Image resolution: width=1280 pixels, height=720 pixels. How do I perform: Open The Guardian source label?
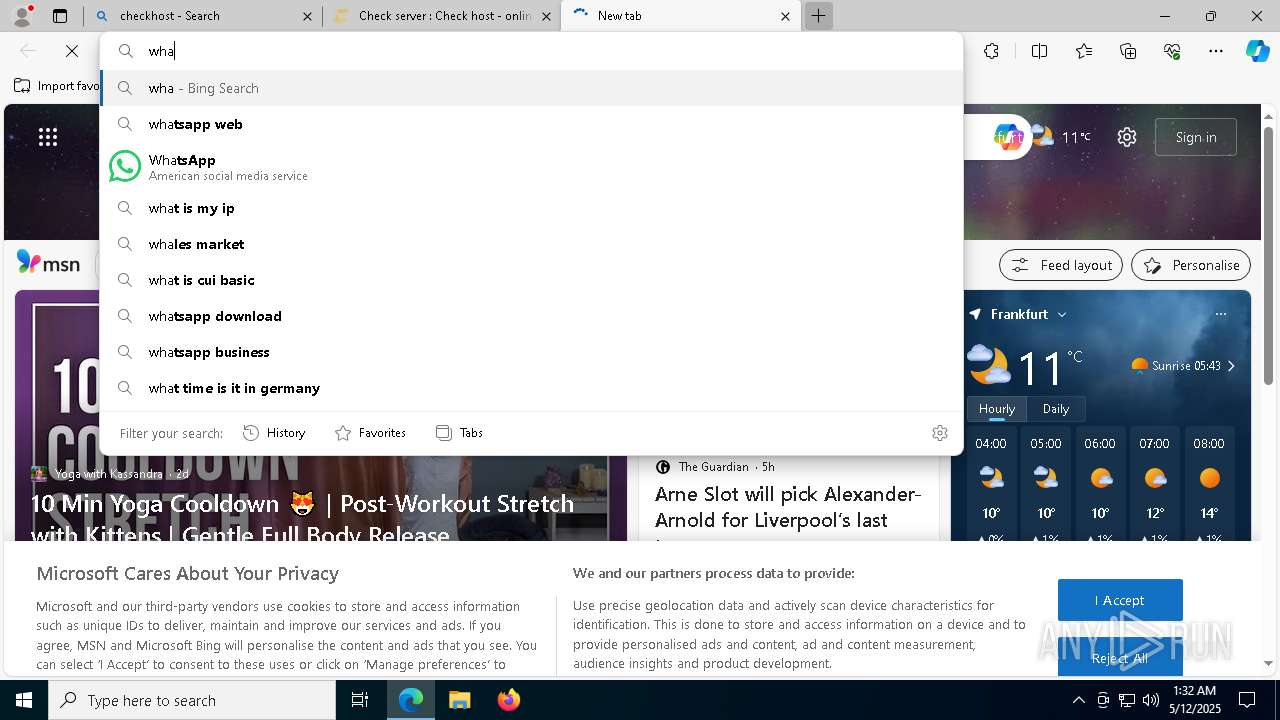[713, 467]
